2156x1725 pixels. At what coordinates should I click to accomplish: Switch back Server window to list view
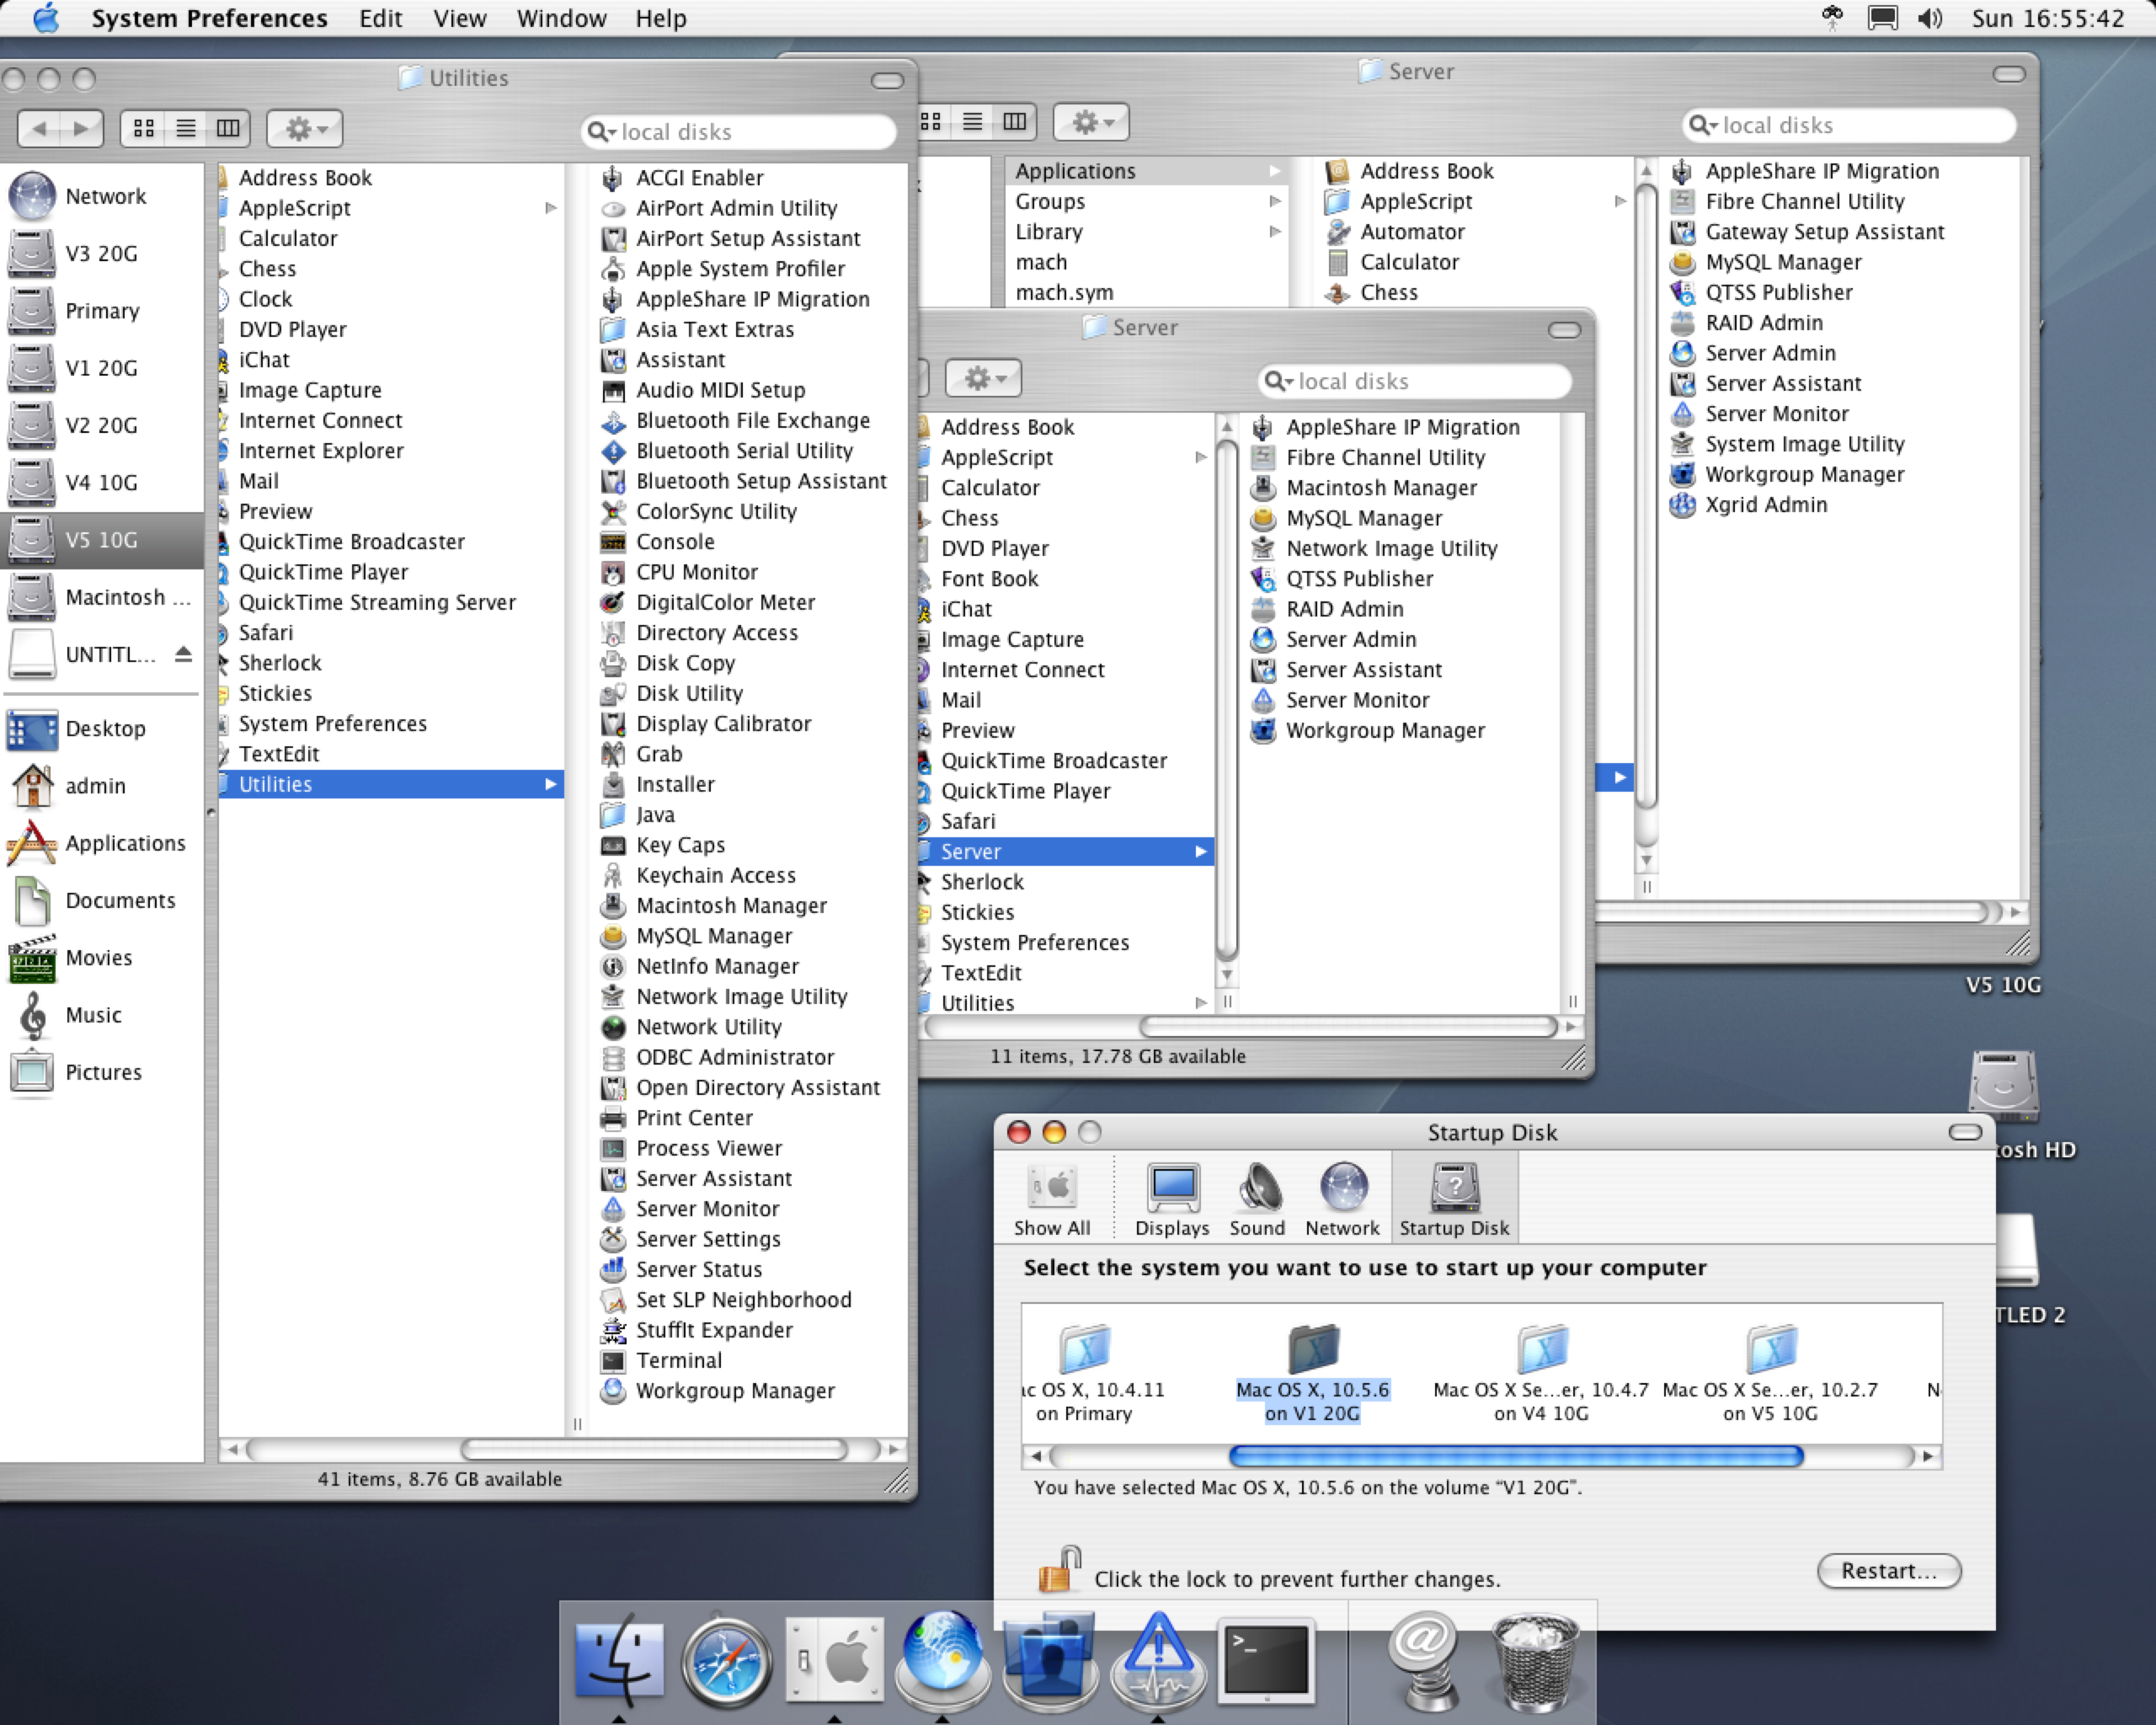[972, 121]
